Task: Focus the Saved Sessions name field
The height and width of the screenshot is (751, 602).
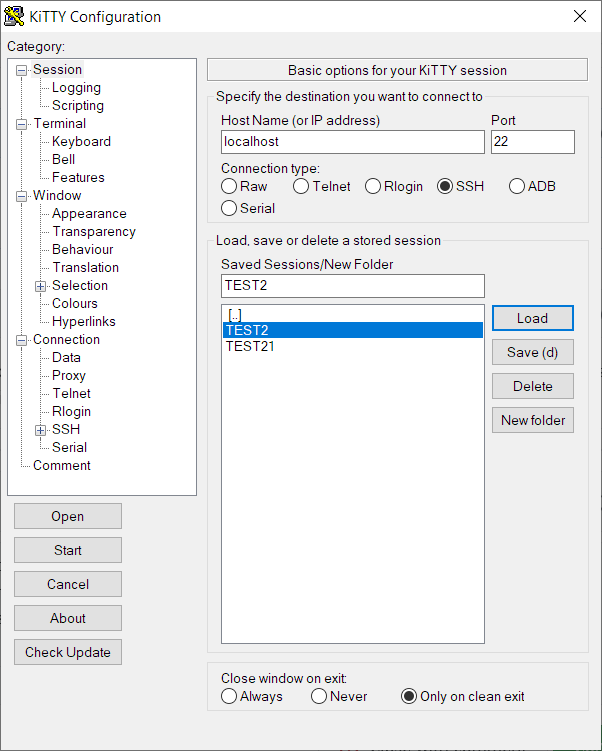Action: click(353, 286)
